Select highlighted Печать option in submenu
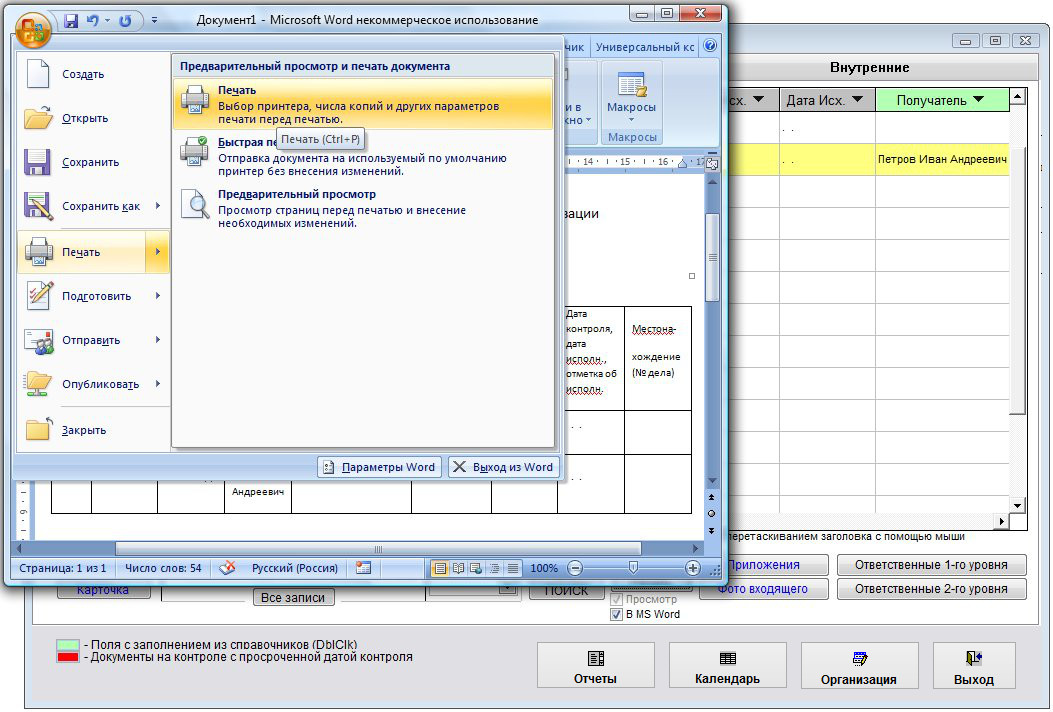Screen dimensions: 1053x712 tap(363, 104)
